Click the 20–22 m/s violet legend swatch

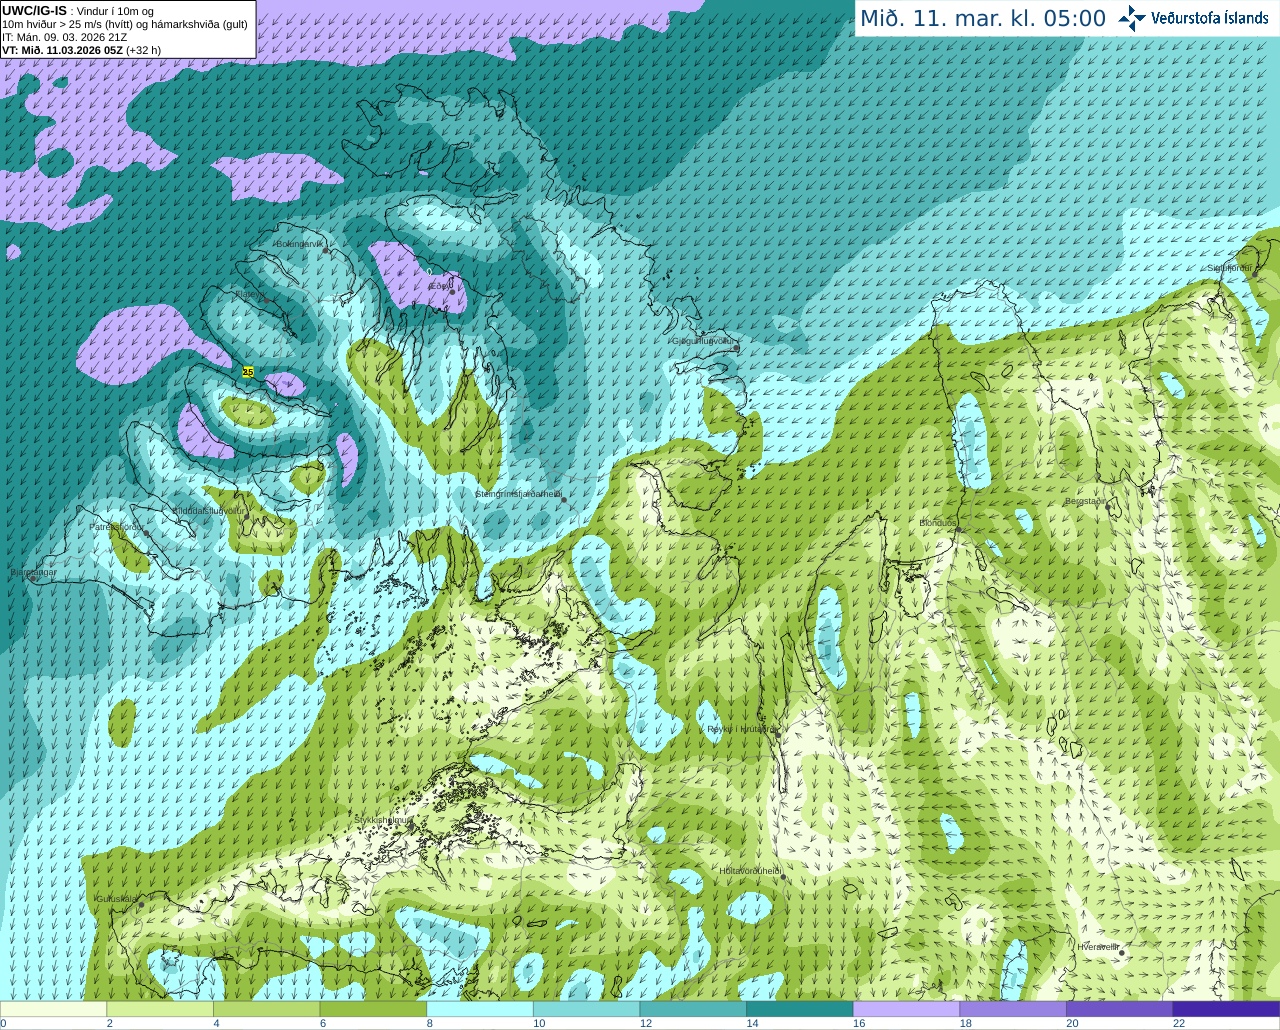1120,1008
